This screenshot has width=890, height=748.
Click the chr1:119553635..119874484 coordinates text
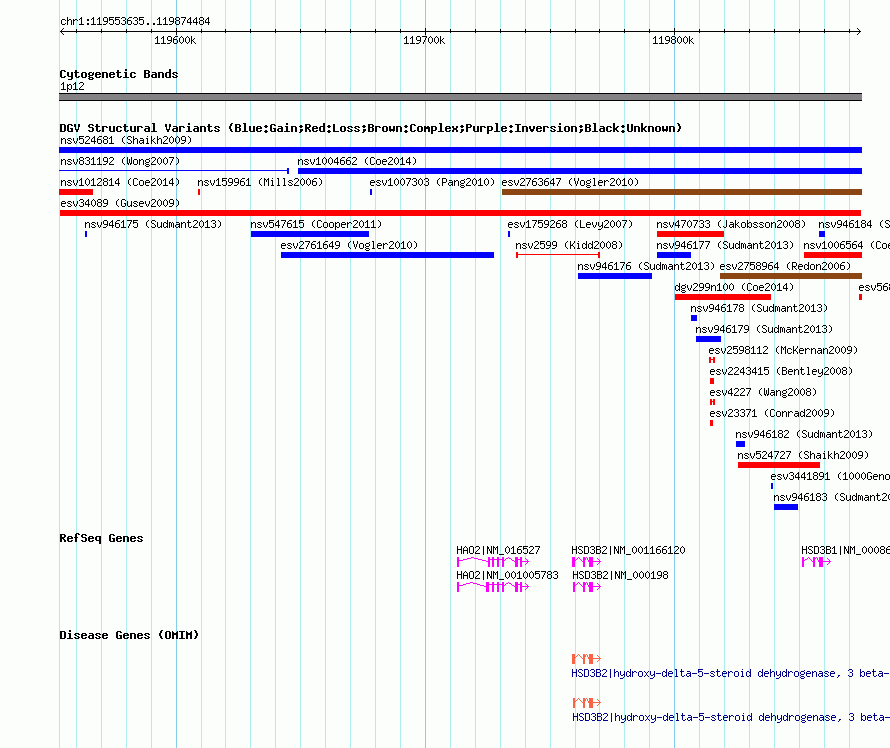[x=135, y=22]
